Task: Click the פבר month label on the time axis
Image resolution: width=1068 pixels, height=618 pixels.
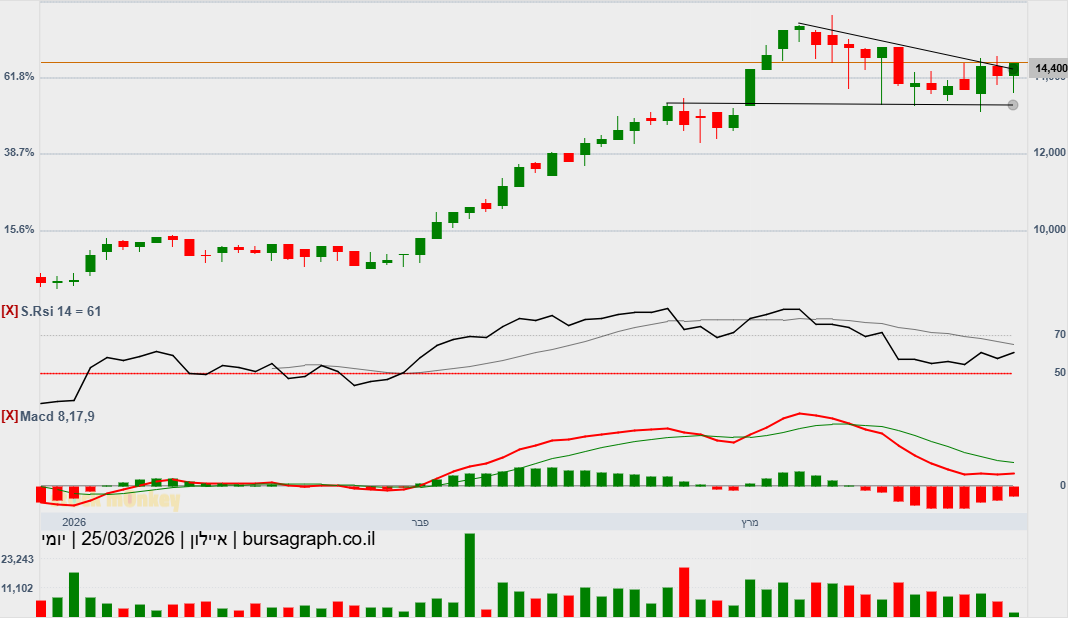Action: [420, 523]
